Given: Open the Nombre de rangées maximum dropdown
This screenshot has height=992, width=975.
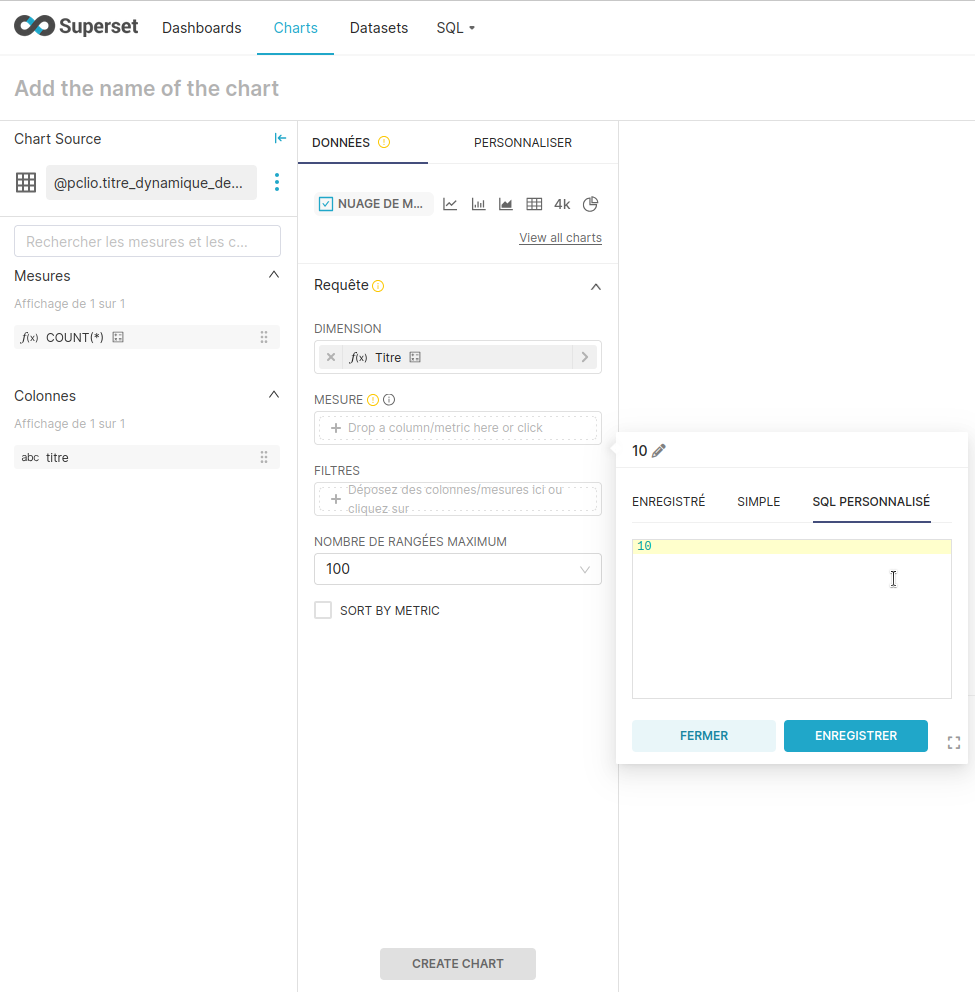Looking at the screenshot, I should tap(457, 569).
